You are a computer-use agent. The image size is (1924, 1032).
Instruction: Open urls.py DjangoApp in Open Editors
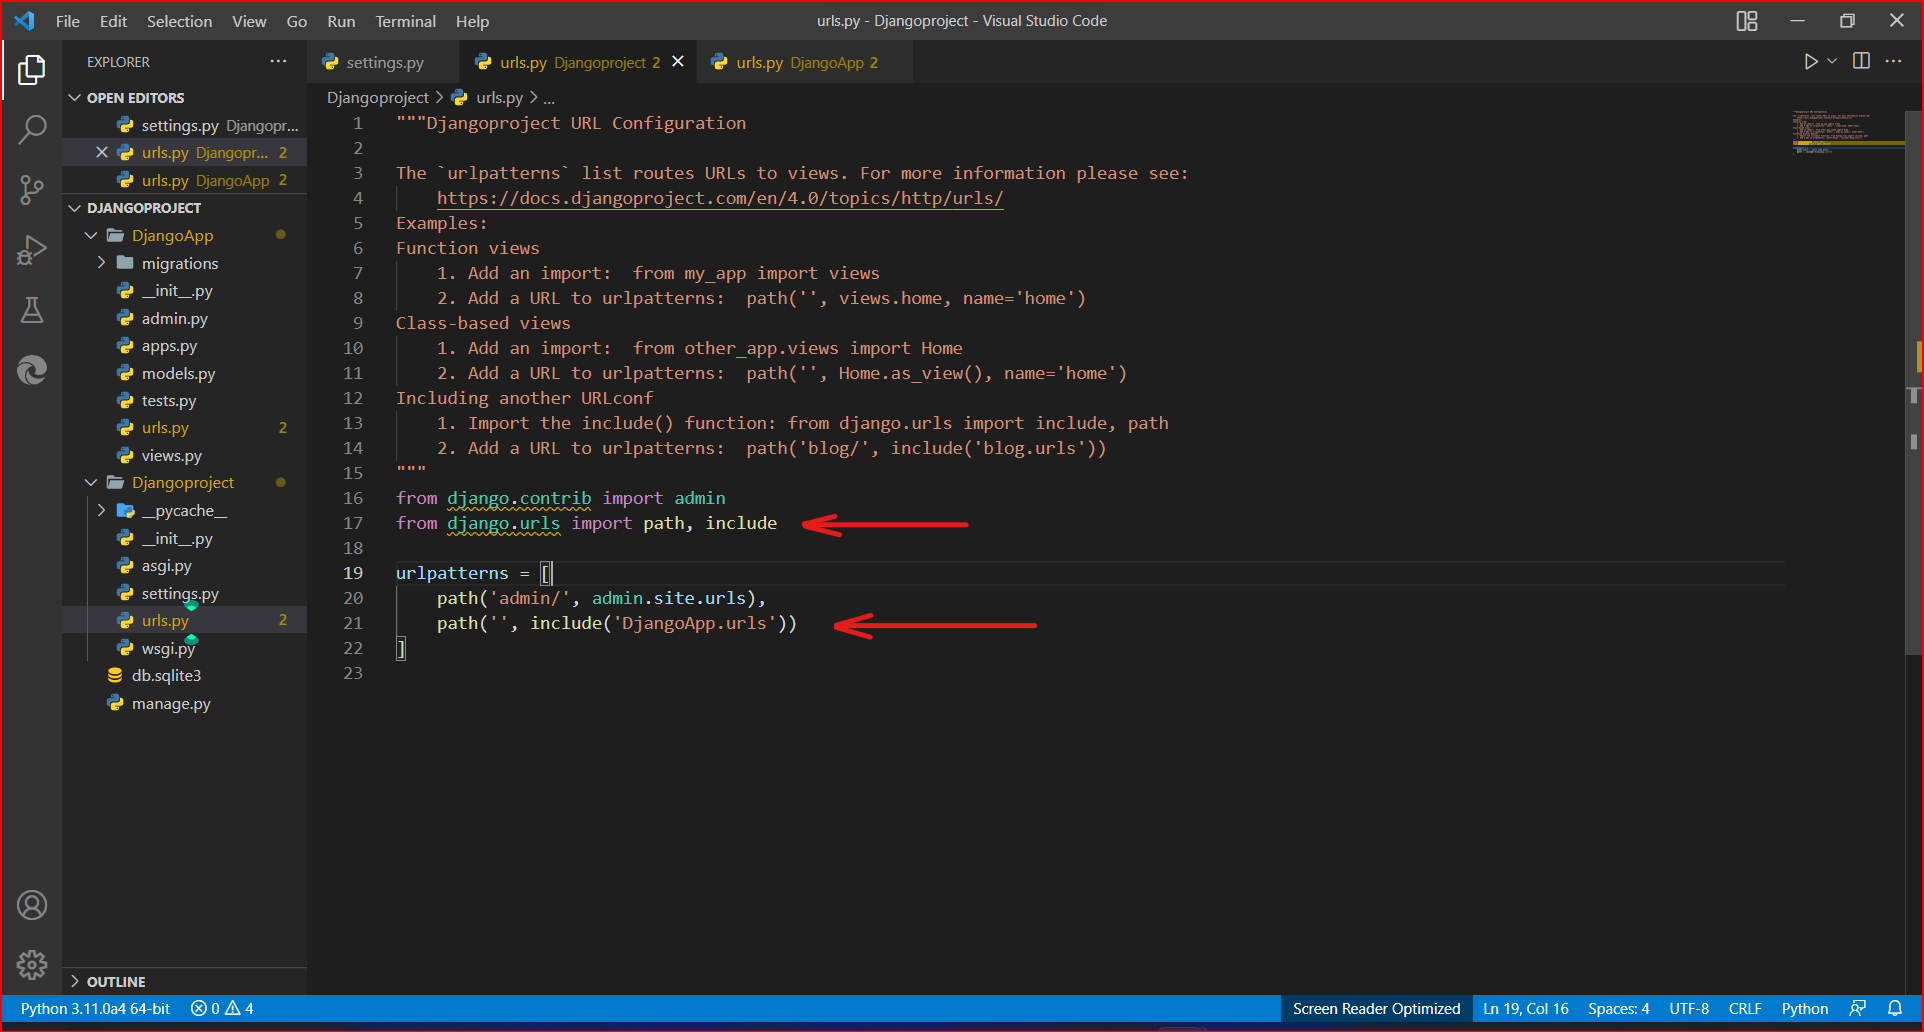[x=184, y=180]
